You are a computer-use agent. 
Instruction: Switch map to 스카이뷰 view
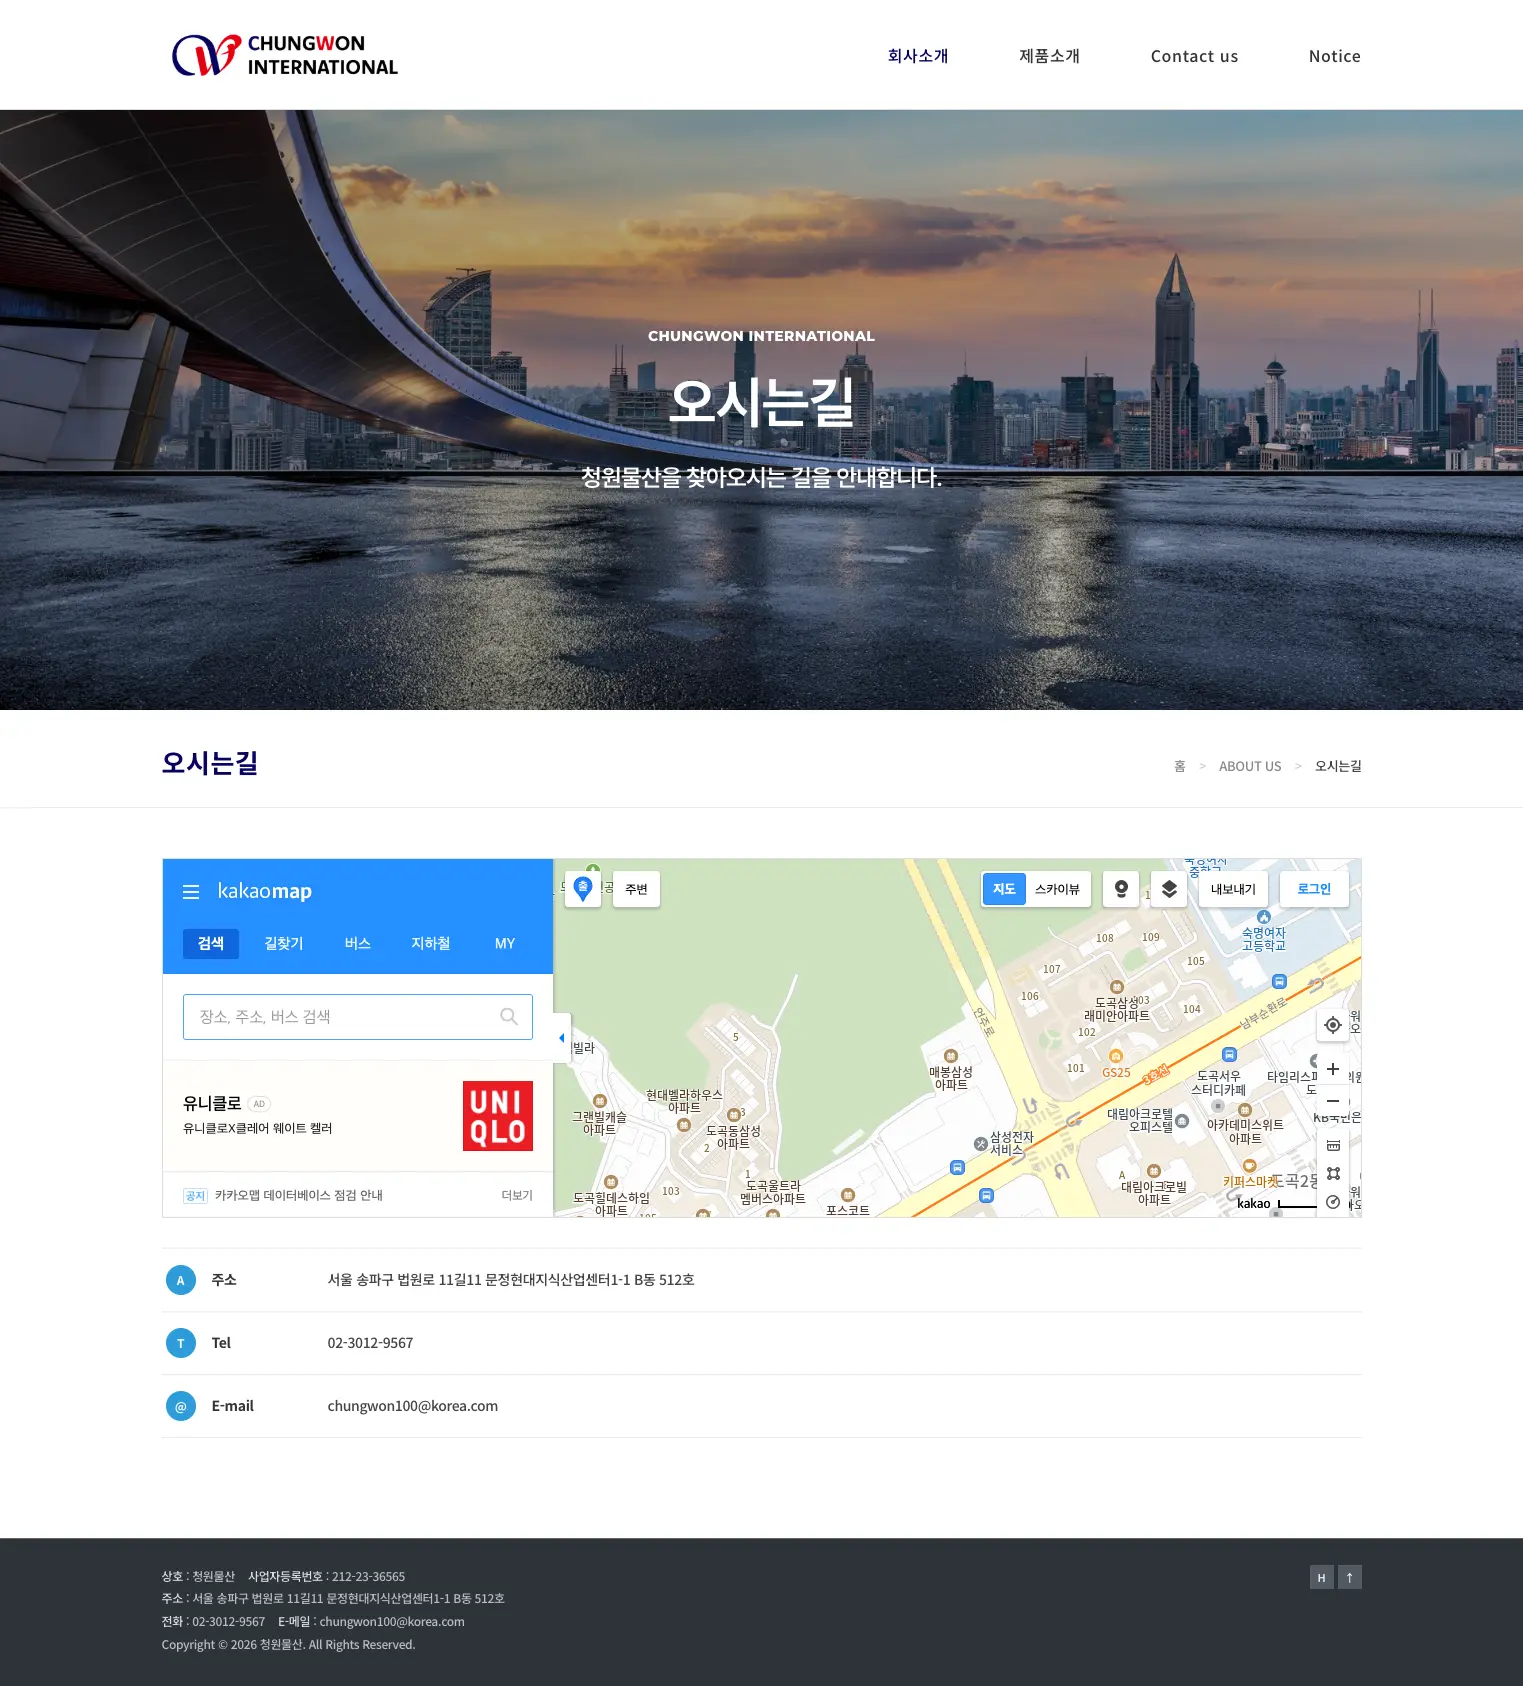coord(1058,889)
